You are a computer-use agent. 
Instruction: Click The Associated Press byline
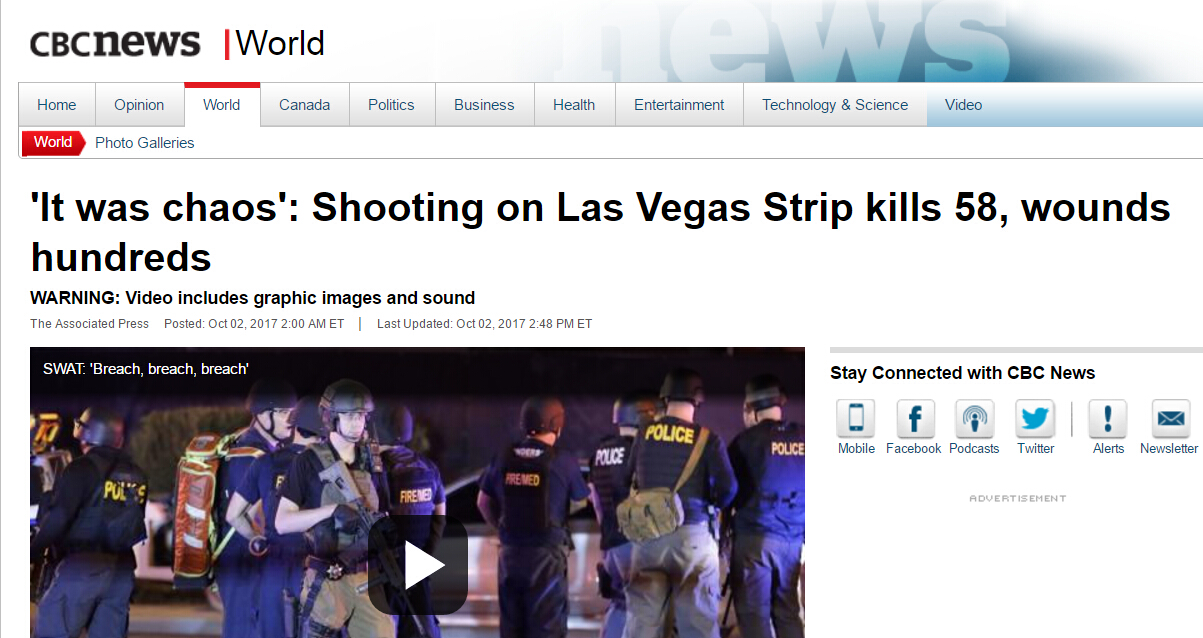click(90, 324)
